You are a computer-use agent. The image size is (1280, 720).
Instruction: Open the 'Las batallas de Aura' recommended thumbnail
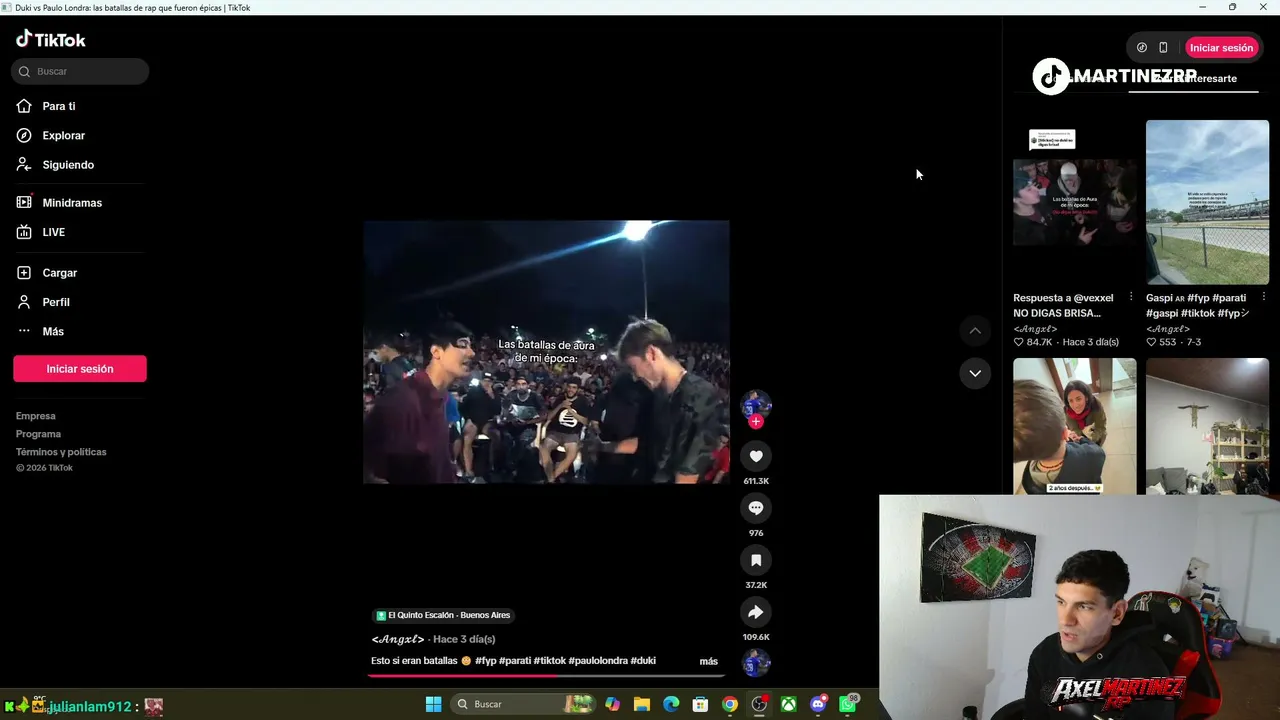click(x=1075, y=203)
